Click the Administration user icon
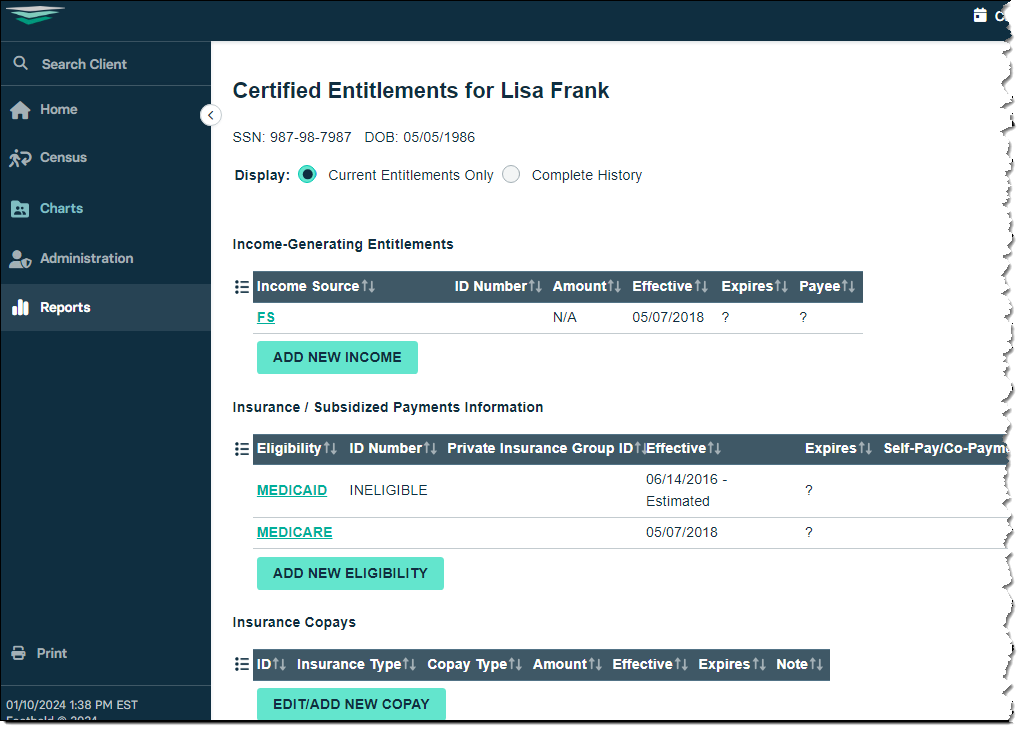 [20, 259]
